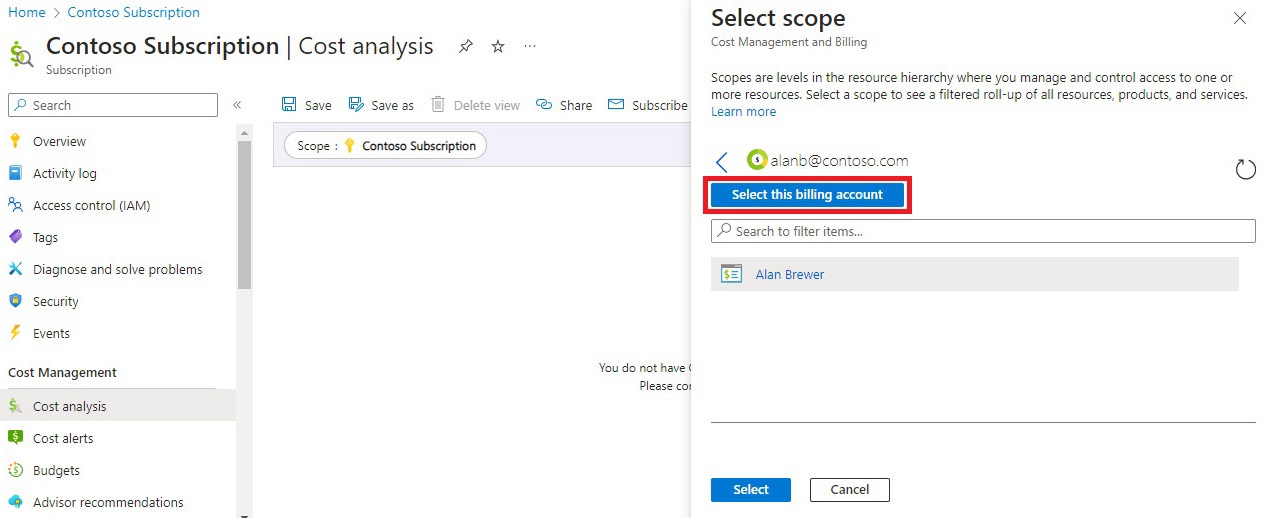Click the sidebar Search field
The image size is (1269, 518).
(x=113, y=105)
